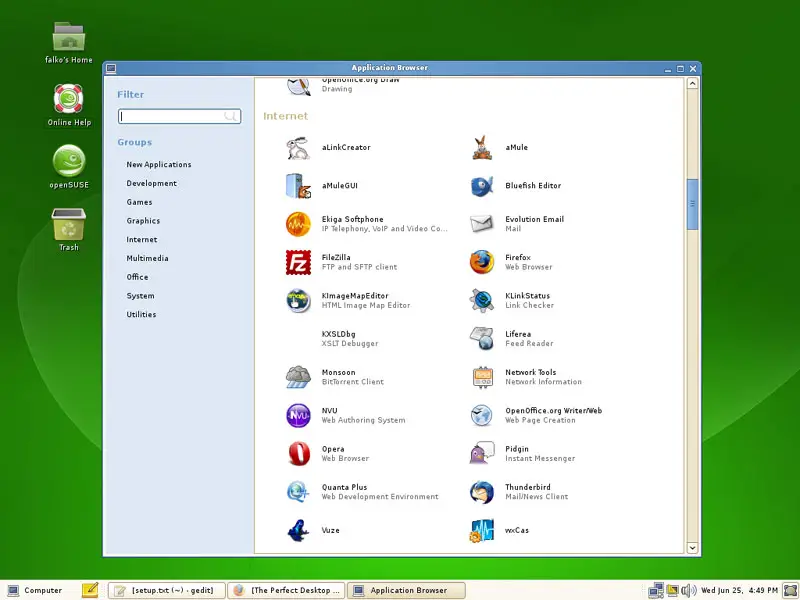Screen dimensions: 800x600
Task: Launch Opera red O icon
Action: (298, 454)
